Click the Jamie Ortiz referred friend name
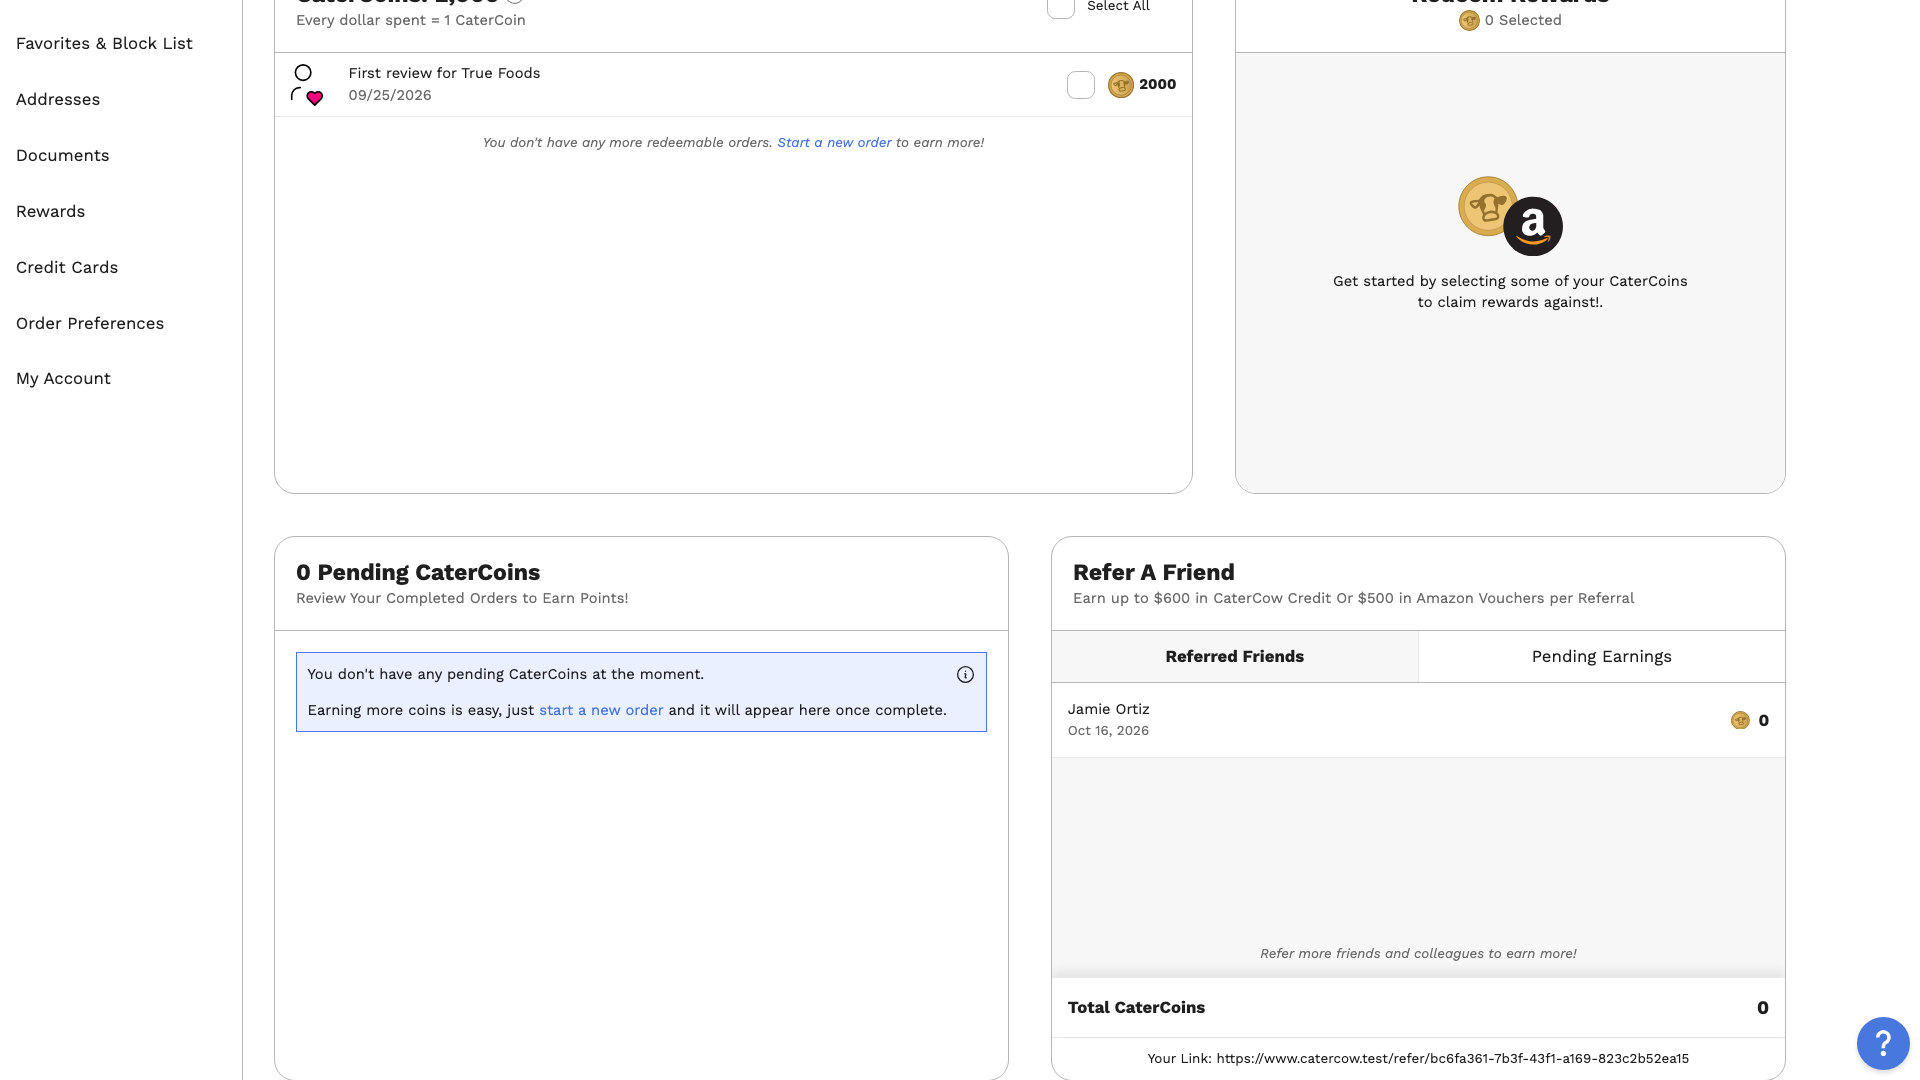1920x1080 pixels. click(x=1108, y=710)
